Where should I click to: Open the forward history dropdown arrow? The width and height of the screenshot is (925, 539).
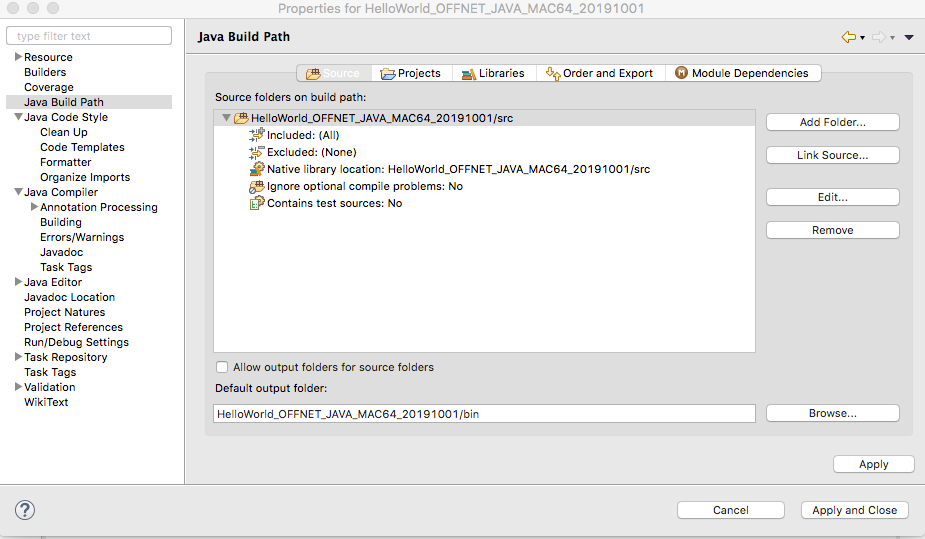point(893,38)
